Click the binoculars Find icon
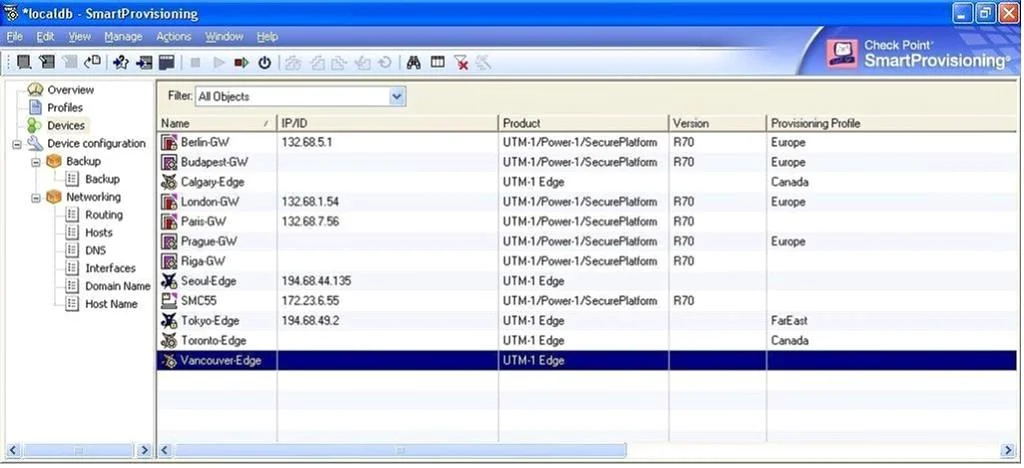The image size is (1024, 468). coord(413,63)
